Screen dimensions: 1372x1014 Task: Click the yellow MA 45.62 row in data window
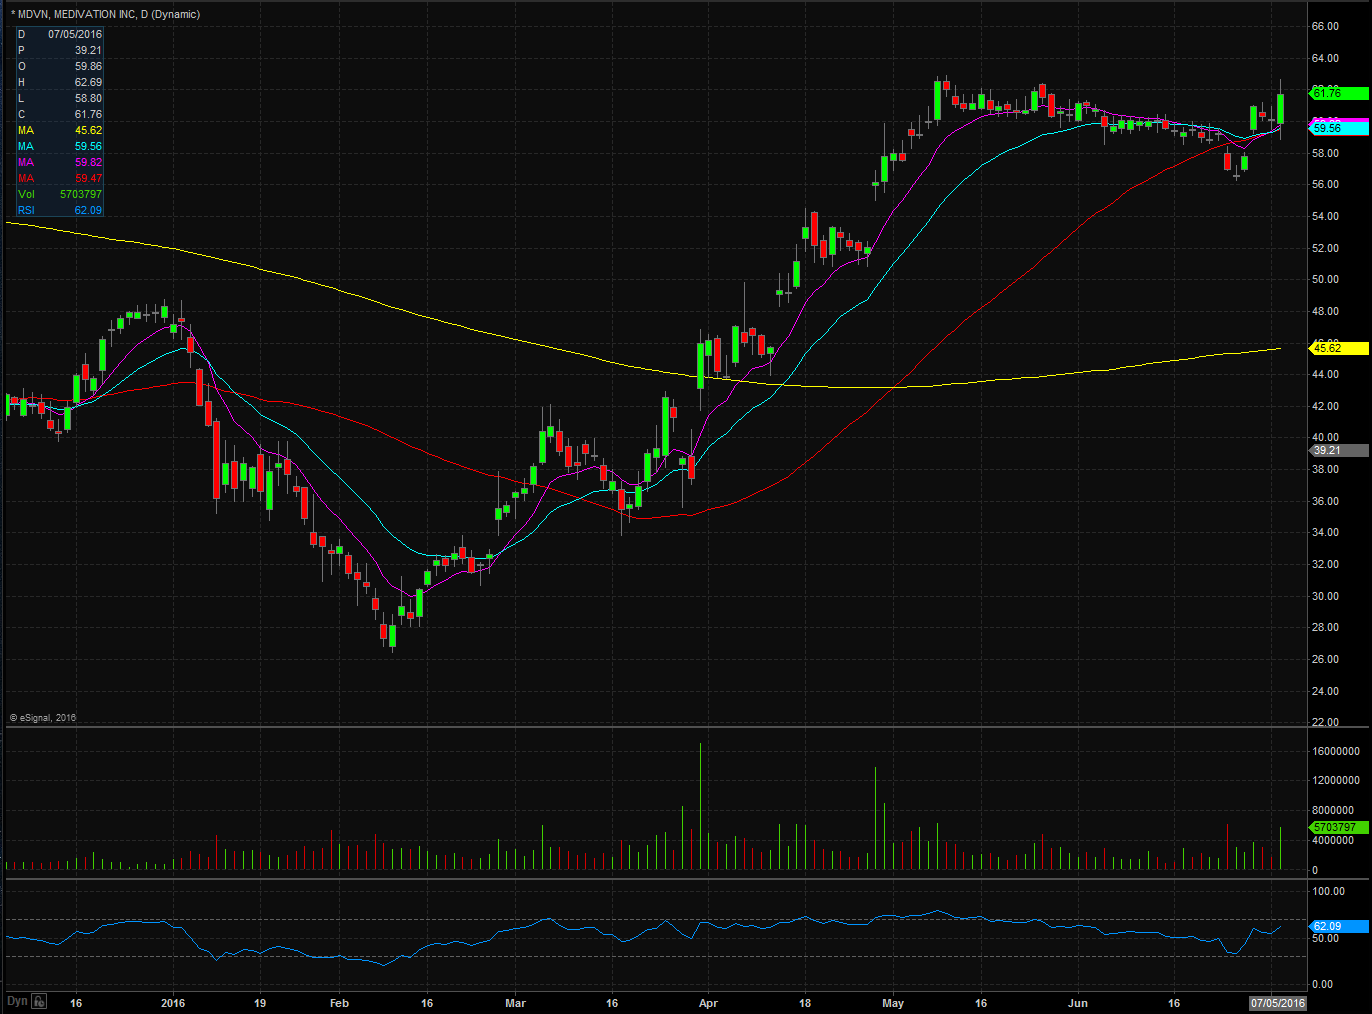point(60,130)
